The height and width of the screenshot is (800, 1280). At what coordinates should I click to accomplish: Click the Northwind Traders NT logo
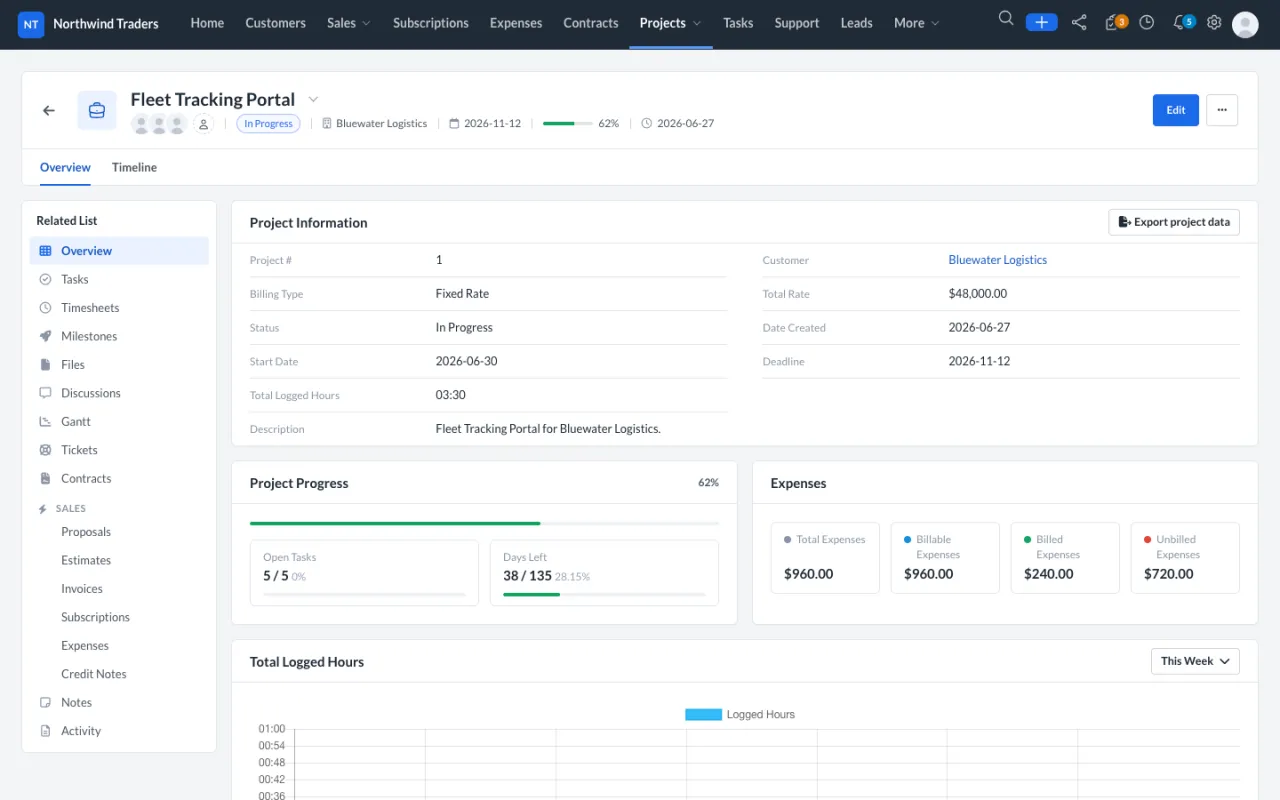click(31, 24)
